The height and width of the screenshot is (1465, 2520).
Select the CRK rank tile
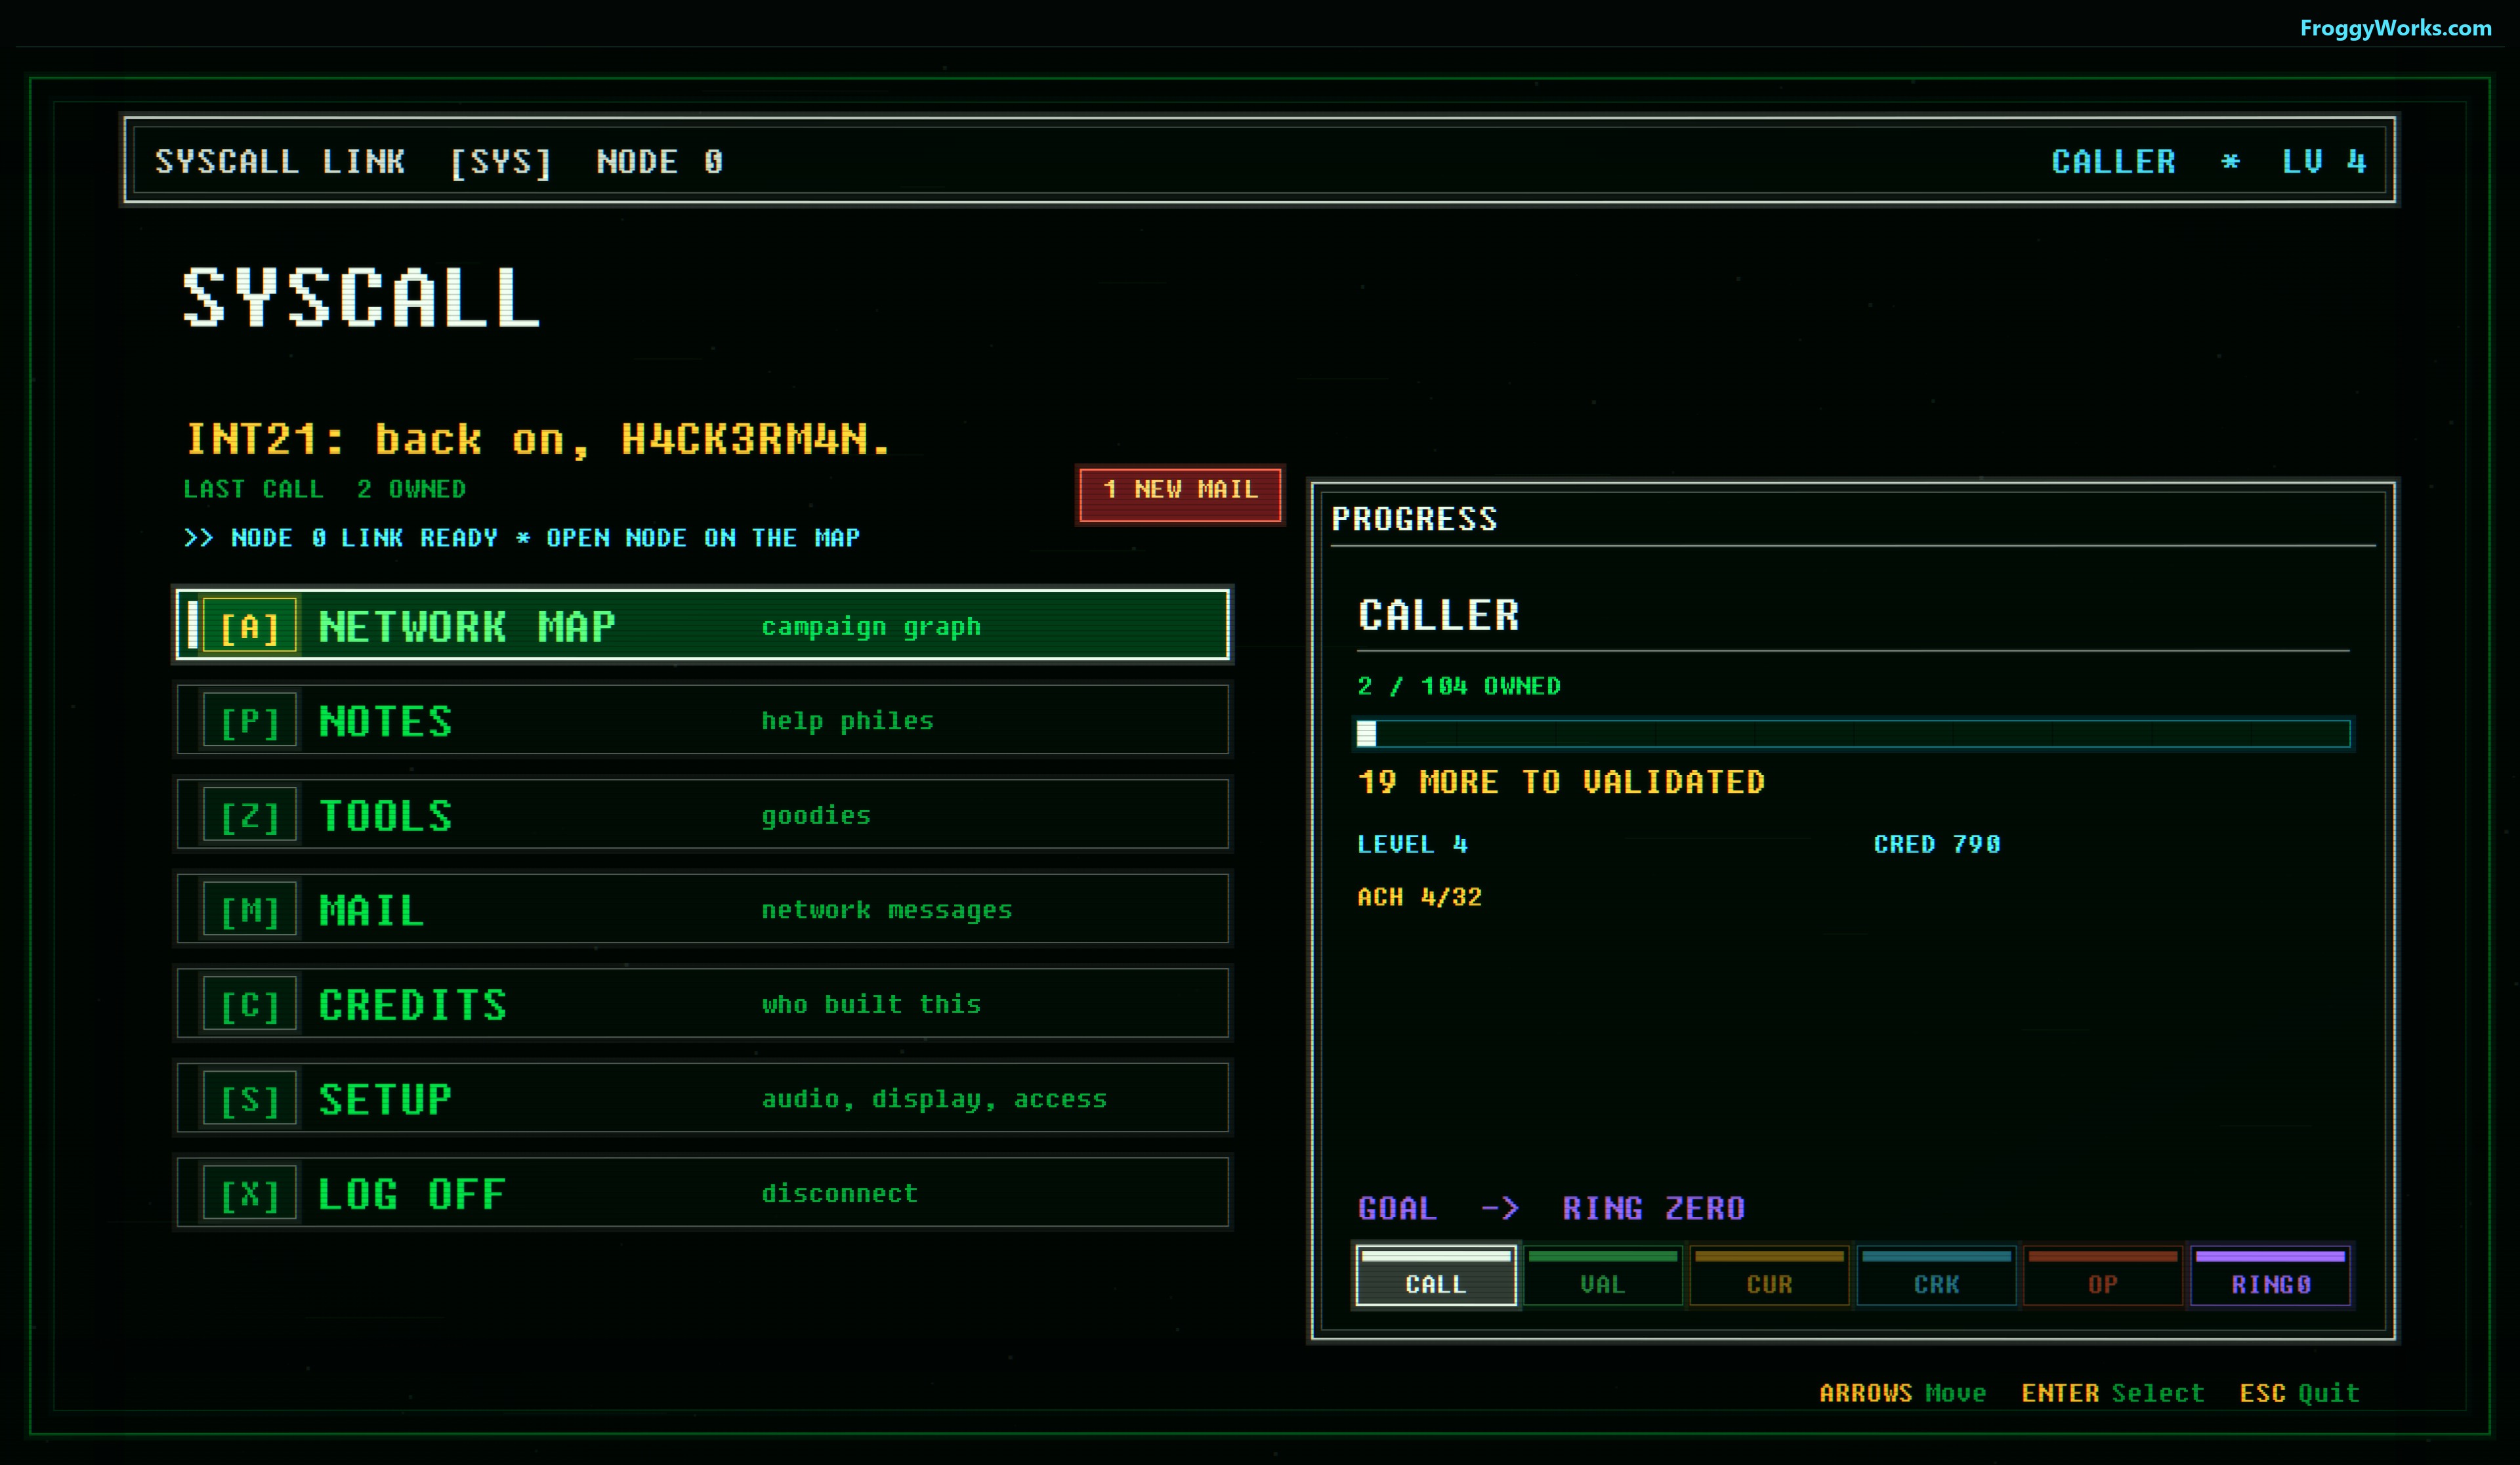(1937, 1275)
